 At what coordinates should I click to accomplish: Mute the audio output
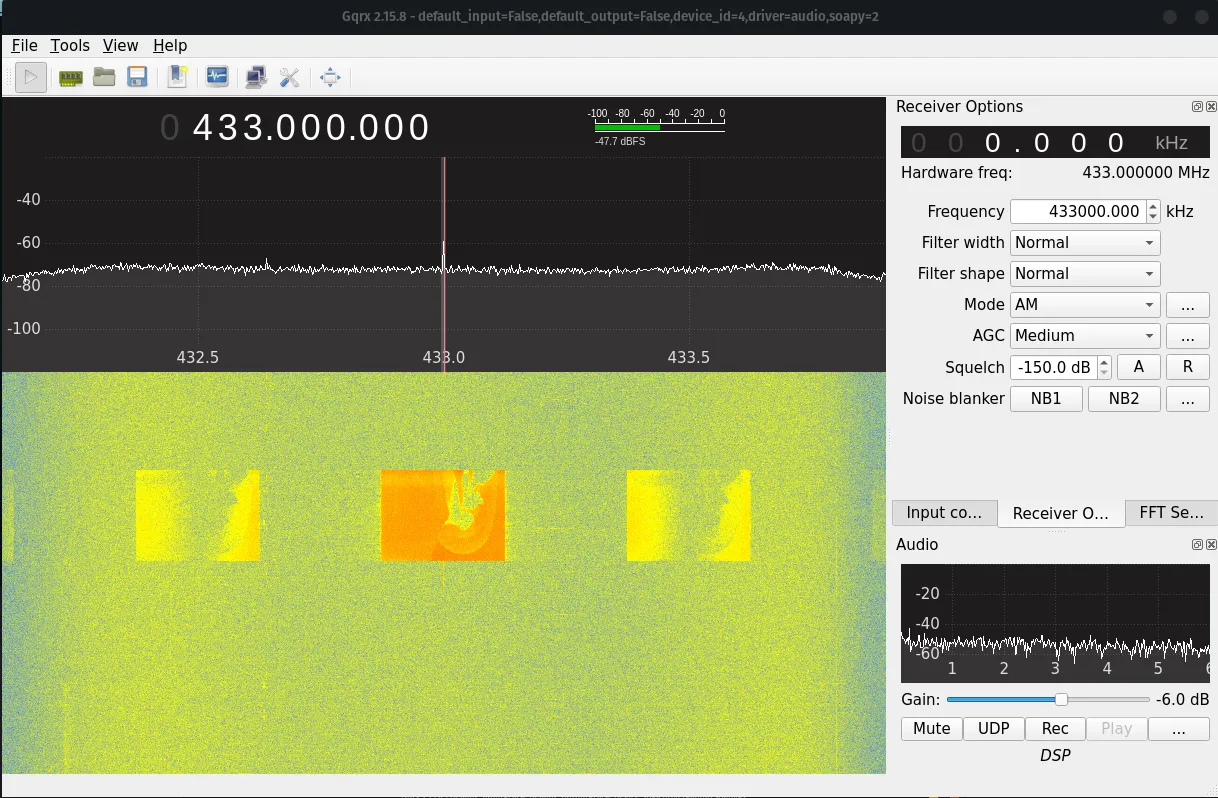pos(932,729)
